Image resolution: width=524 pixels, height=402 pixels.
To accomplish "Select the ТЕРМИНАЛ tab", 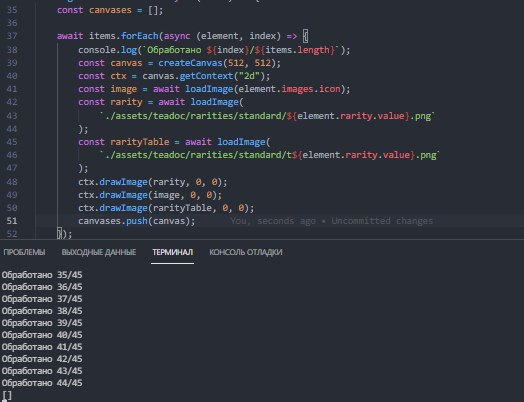I will pos(172,252).
